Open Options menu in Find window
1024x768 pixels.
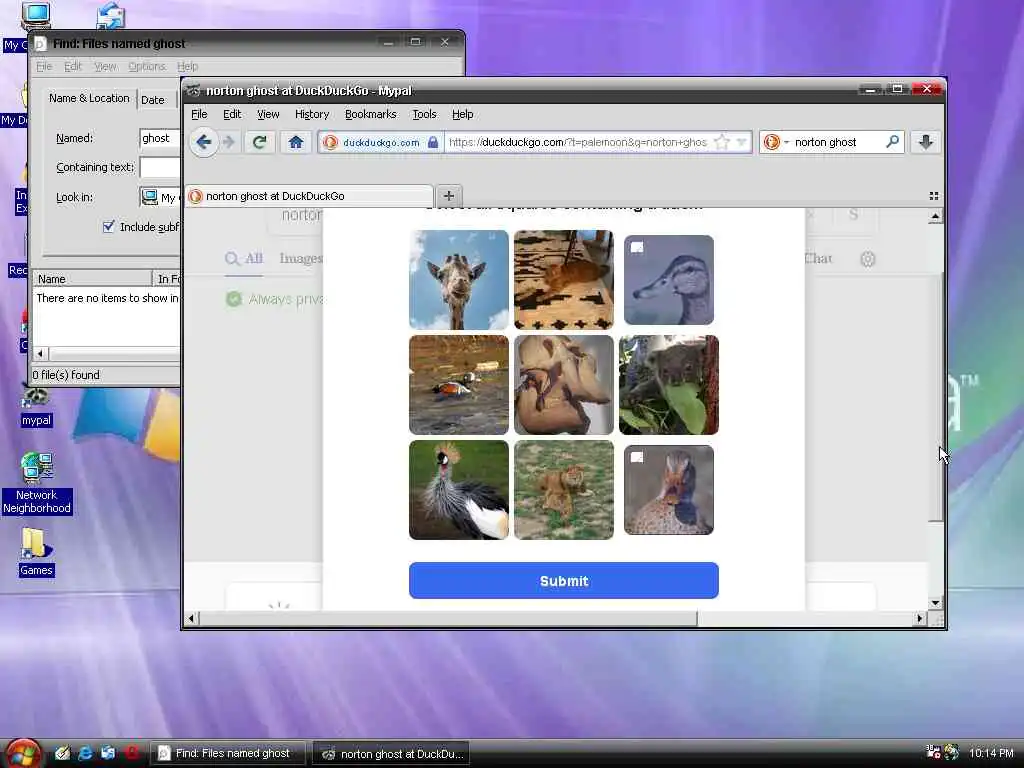[146, 67]
